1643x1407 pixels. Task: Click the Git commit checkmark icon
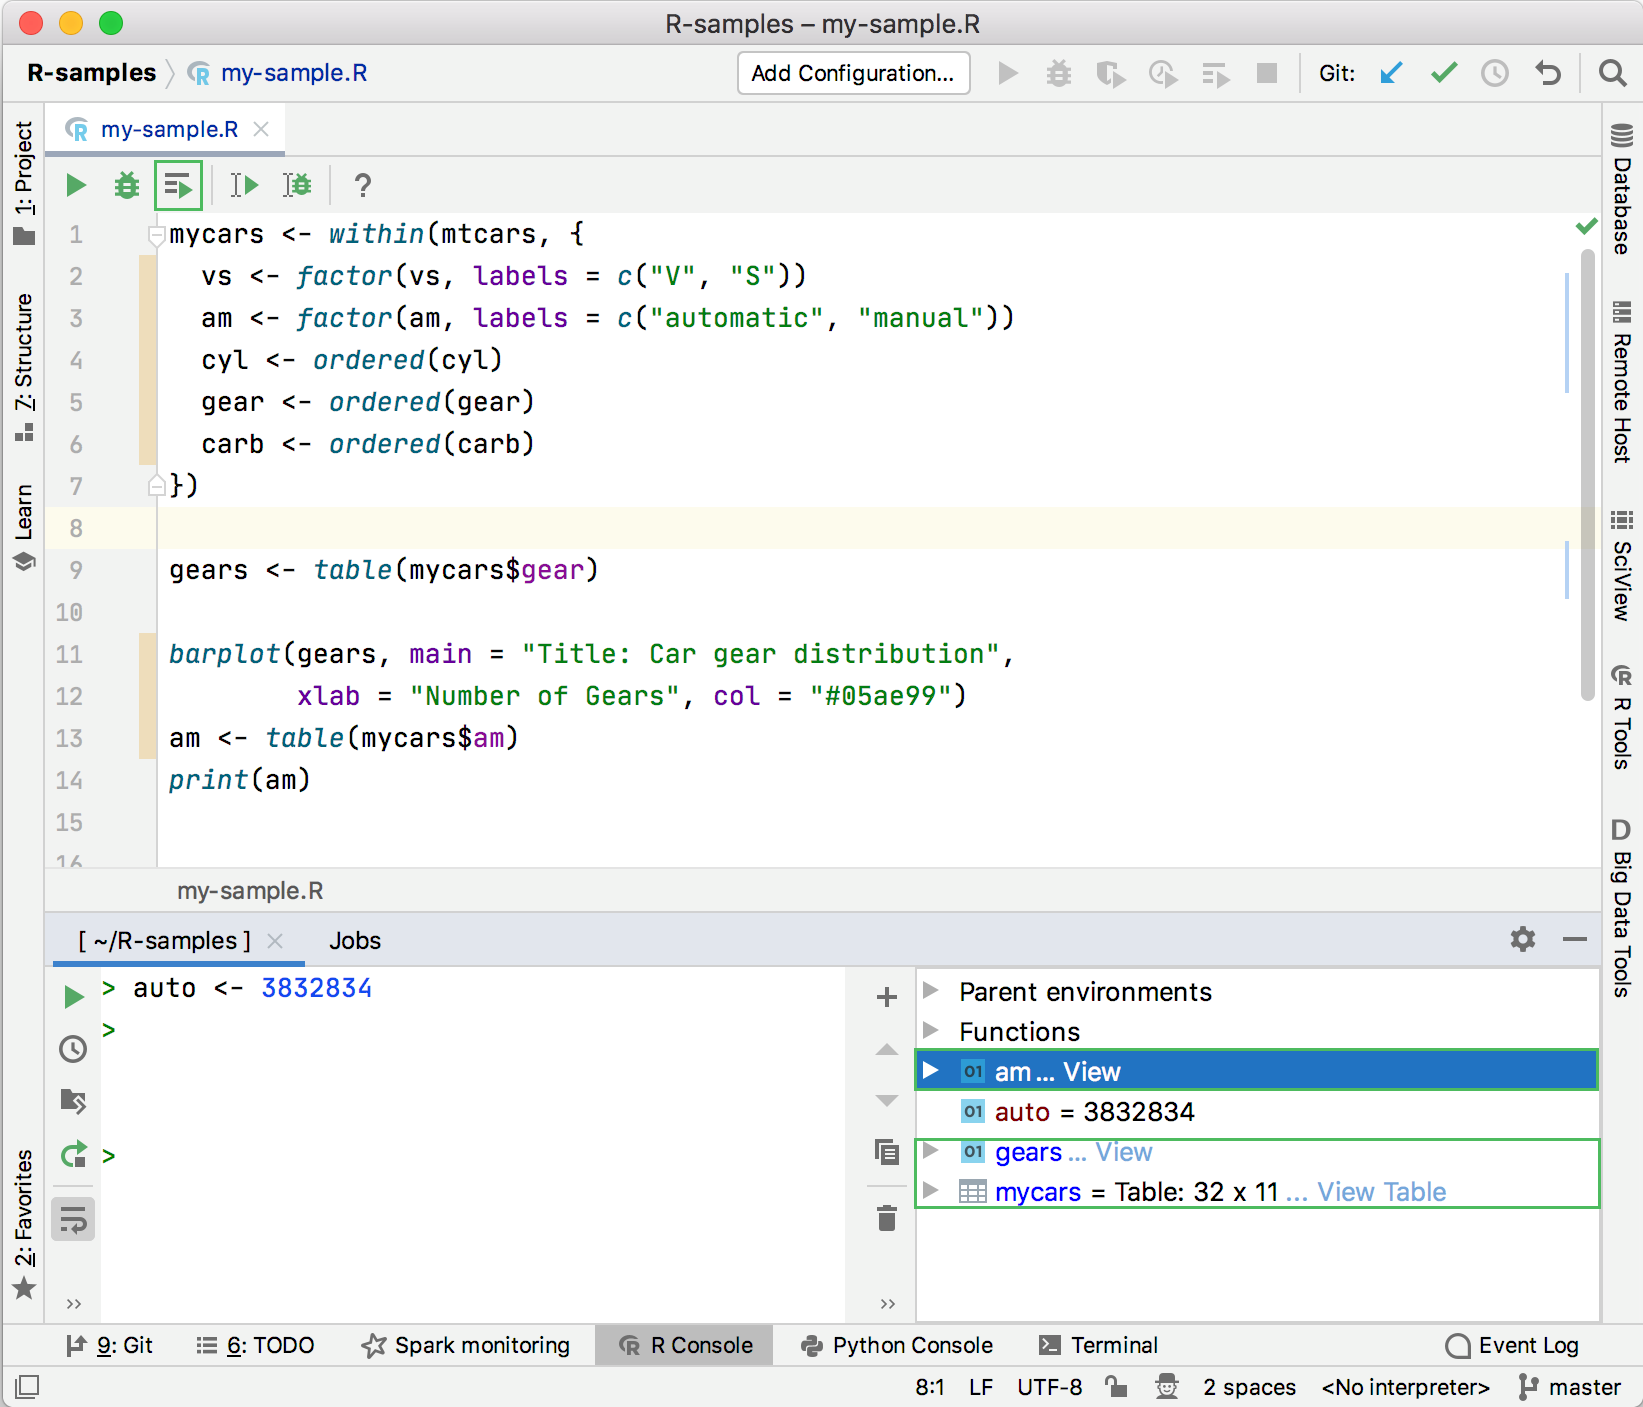(1443, 73)
